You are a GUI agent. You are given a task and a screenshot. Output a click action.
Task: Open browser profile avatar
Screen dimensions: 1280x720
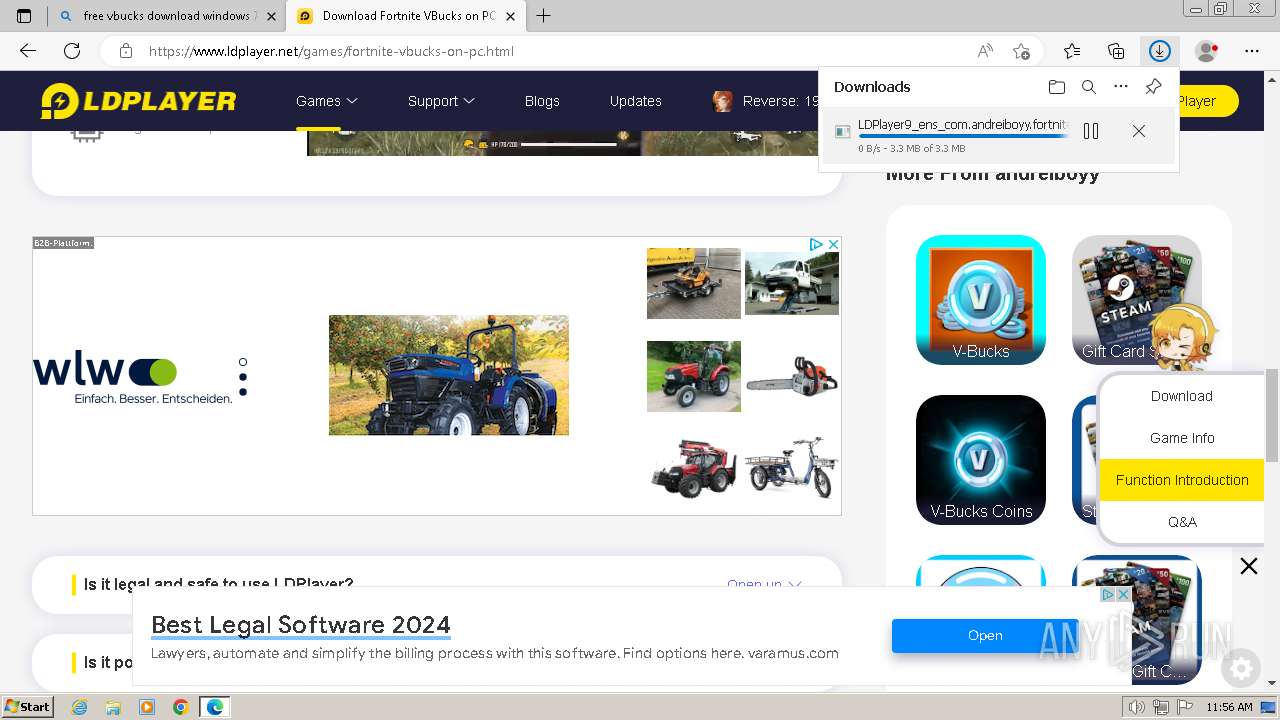pyautogui.click(x=1206, y=51)
